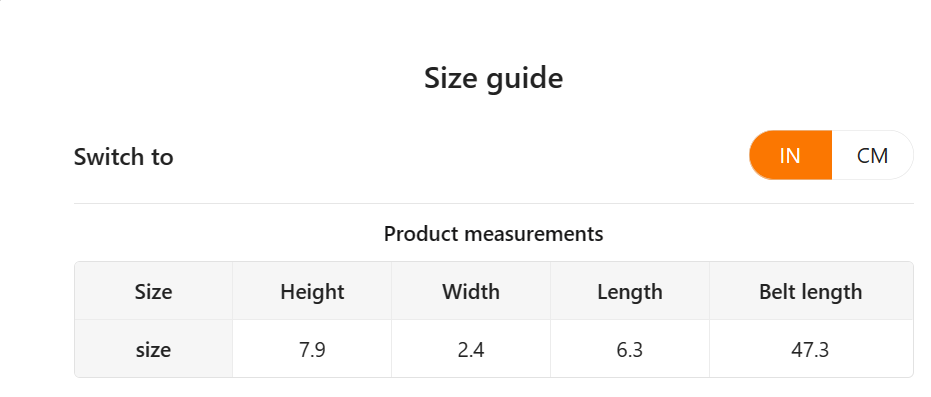
Task: Click the 47.3 belt length value
Action: 810,350
